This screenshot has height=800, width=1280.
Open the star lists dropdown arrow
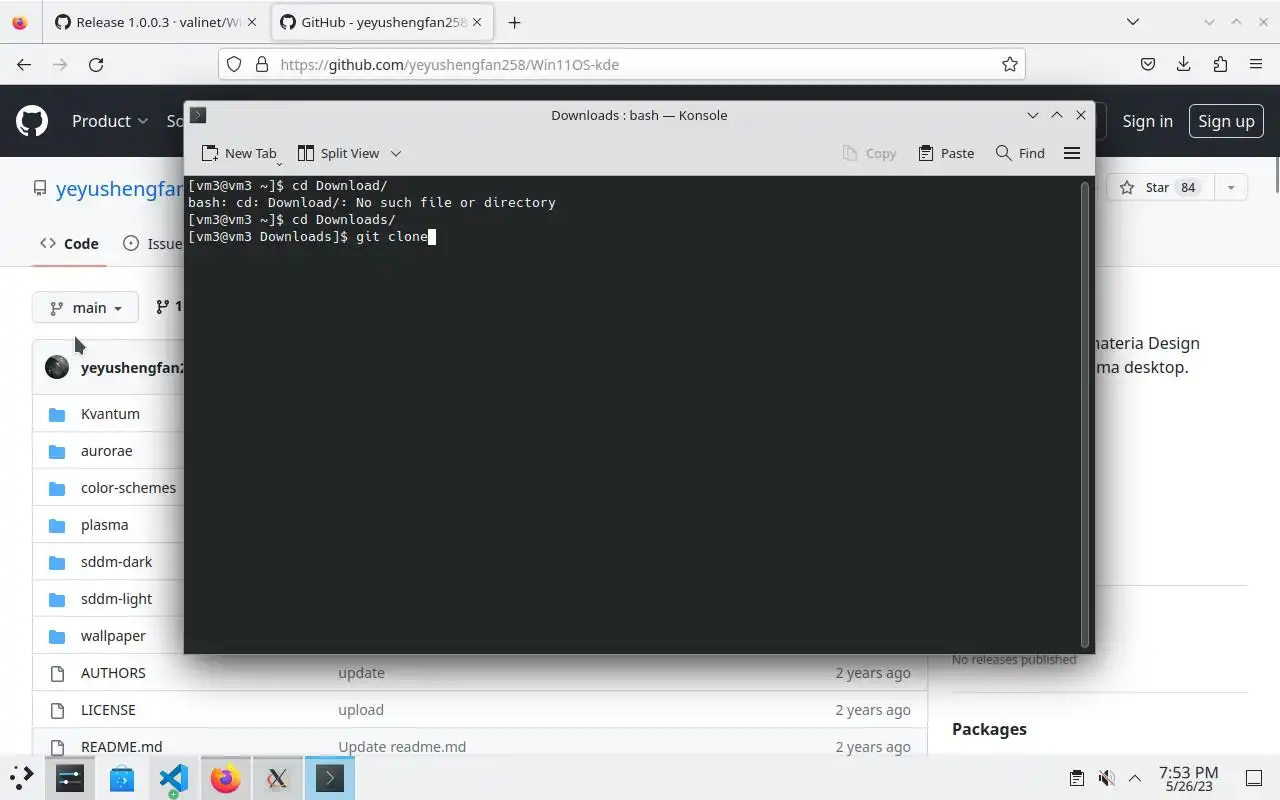(x=1231, y=187)
